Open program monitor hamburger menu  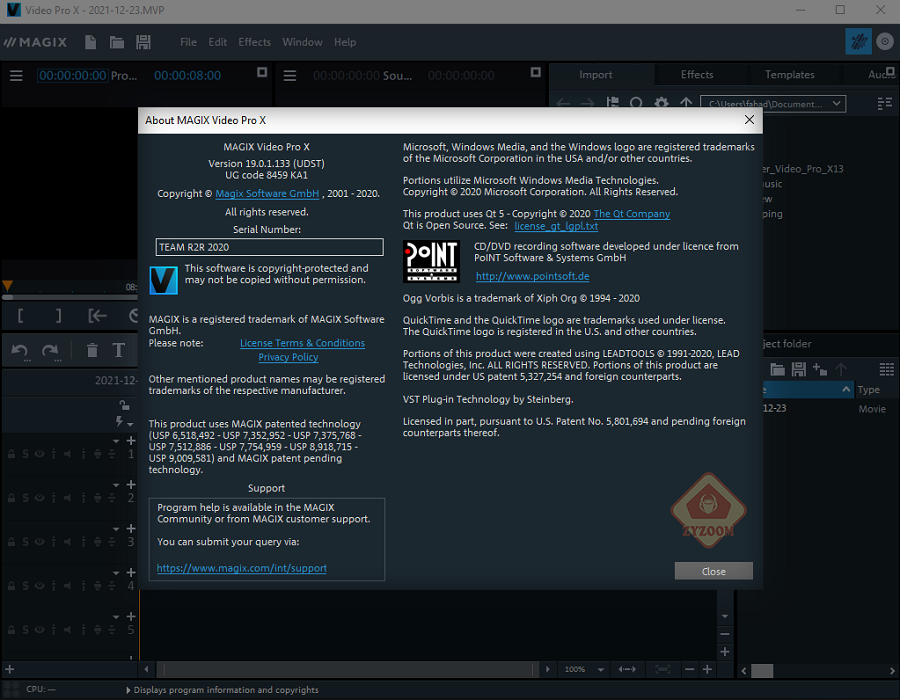pos(16,76)
